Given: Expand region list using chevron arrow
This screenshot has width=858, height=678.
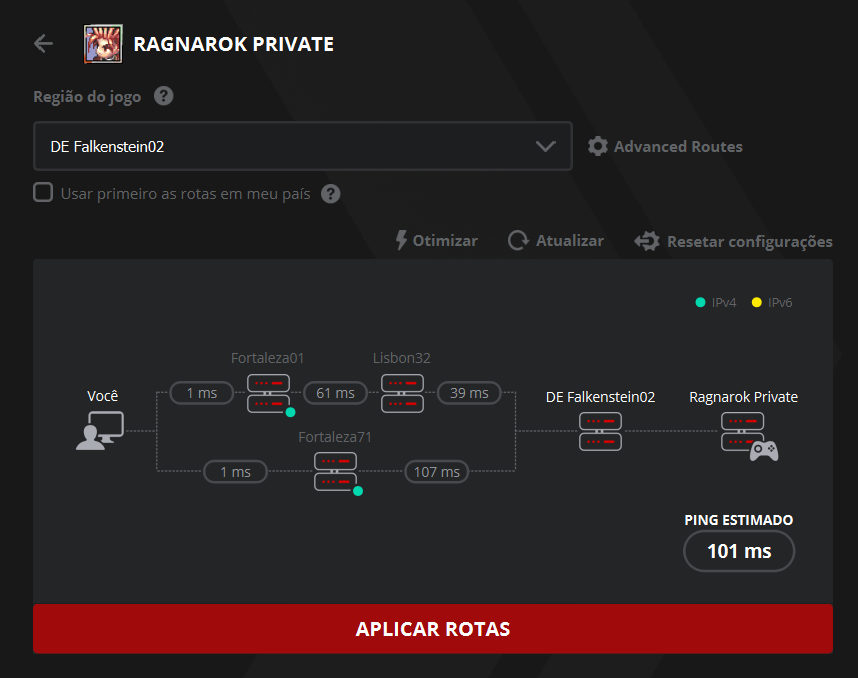Looking at the screenshot, I should pyautogui.click(x=545, y=146).
